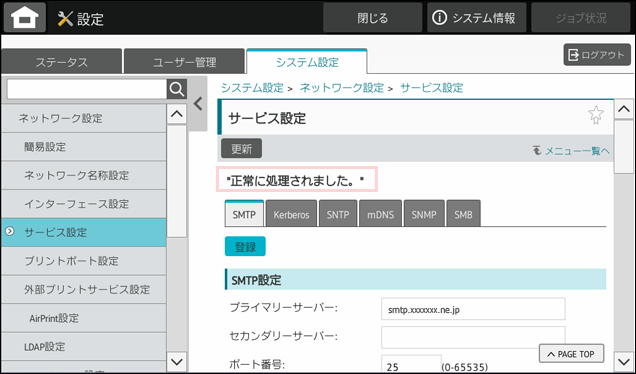Click main pane scroll up arrow
The image size is (636, 374).
pos(624,109)
